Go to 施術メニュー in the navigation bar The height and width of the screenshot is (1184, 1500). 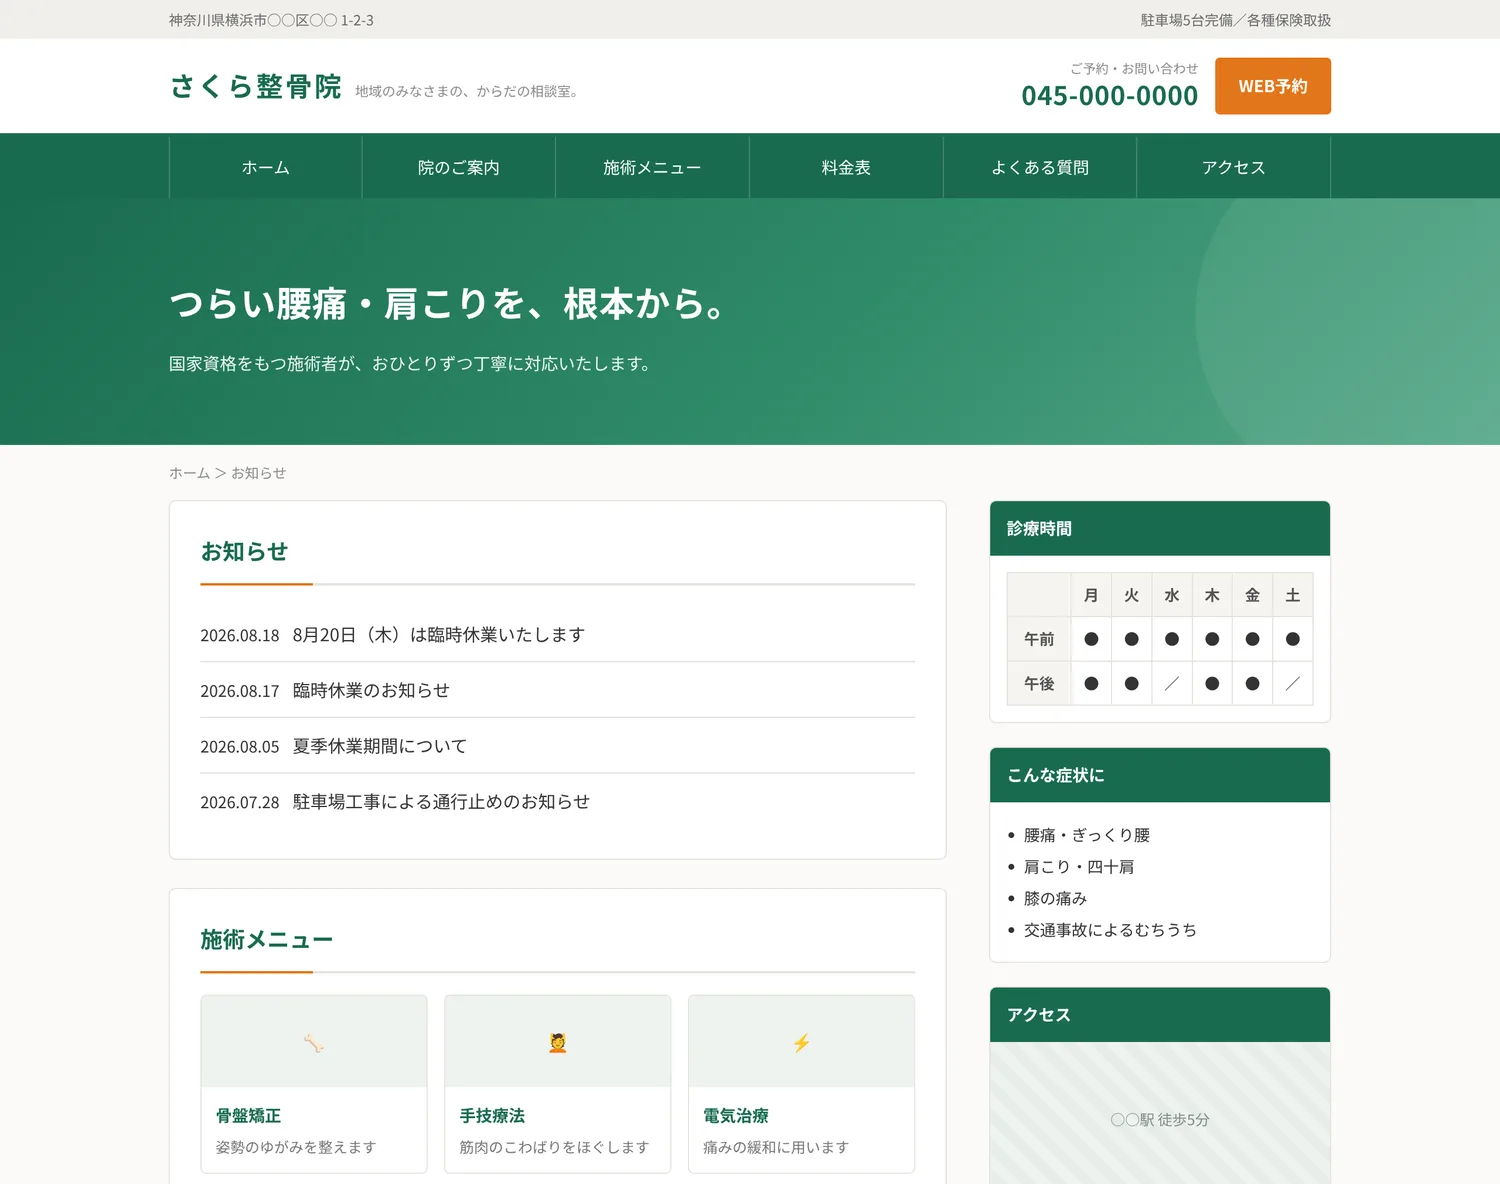652,168
